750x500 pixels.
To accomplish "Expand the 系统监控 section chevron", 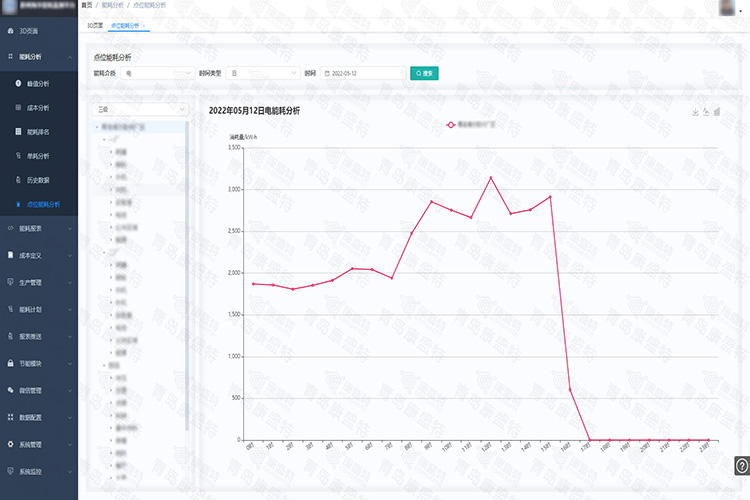I will coord(70,472).
